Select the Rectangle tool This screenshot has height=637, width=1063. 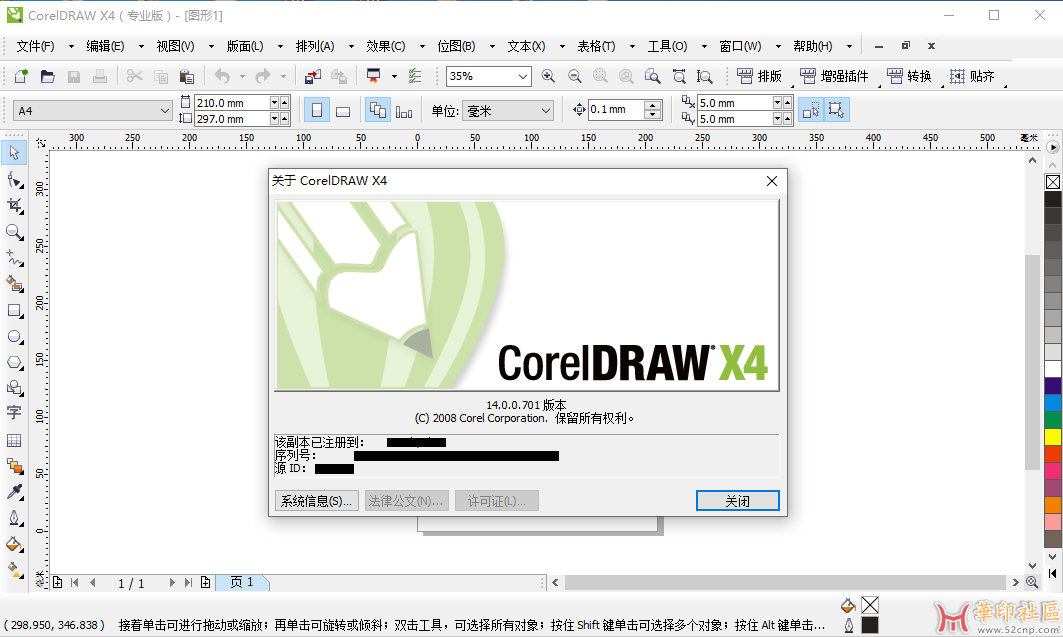point(14,310)
